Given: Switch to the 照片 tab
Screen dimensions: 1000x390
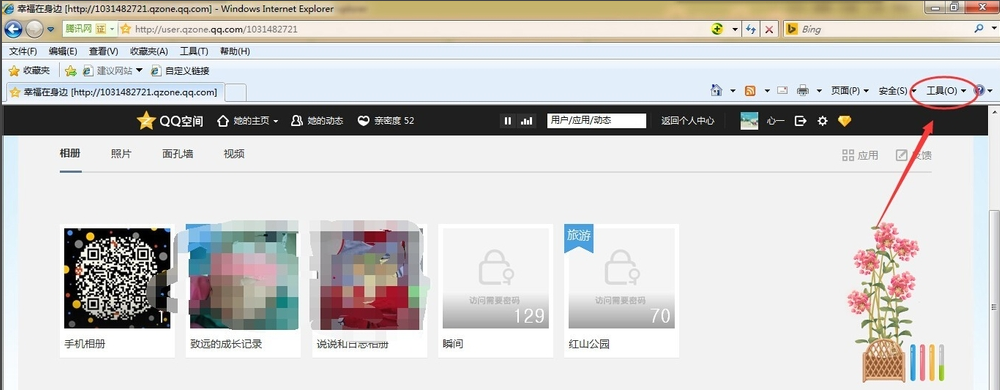Looking at the screenshot, I should click(x=121, y=154).
